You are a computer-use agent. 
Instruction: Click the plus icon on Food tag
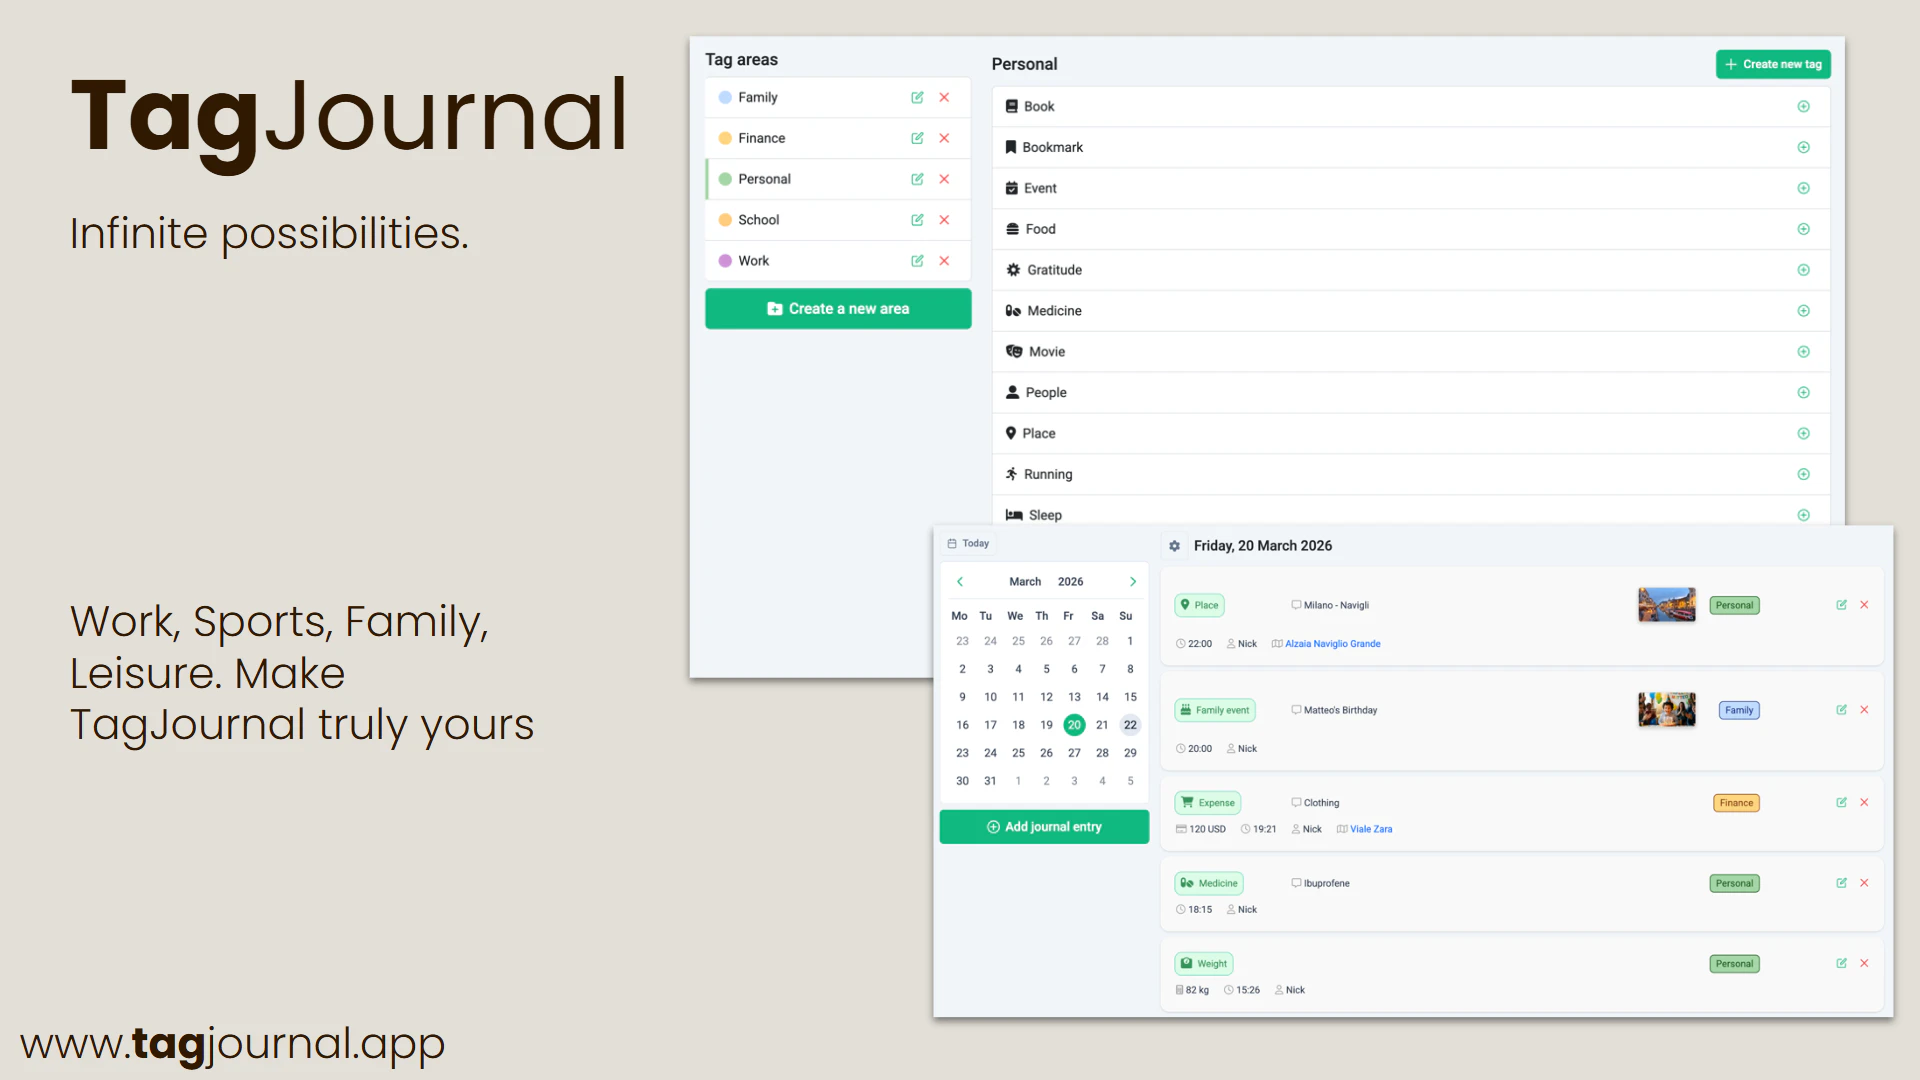coord(1803,229)
